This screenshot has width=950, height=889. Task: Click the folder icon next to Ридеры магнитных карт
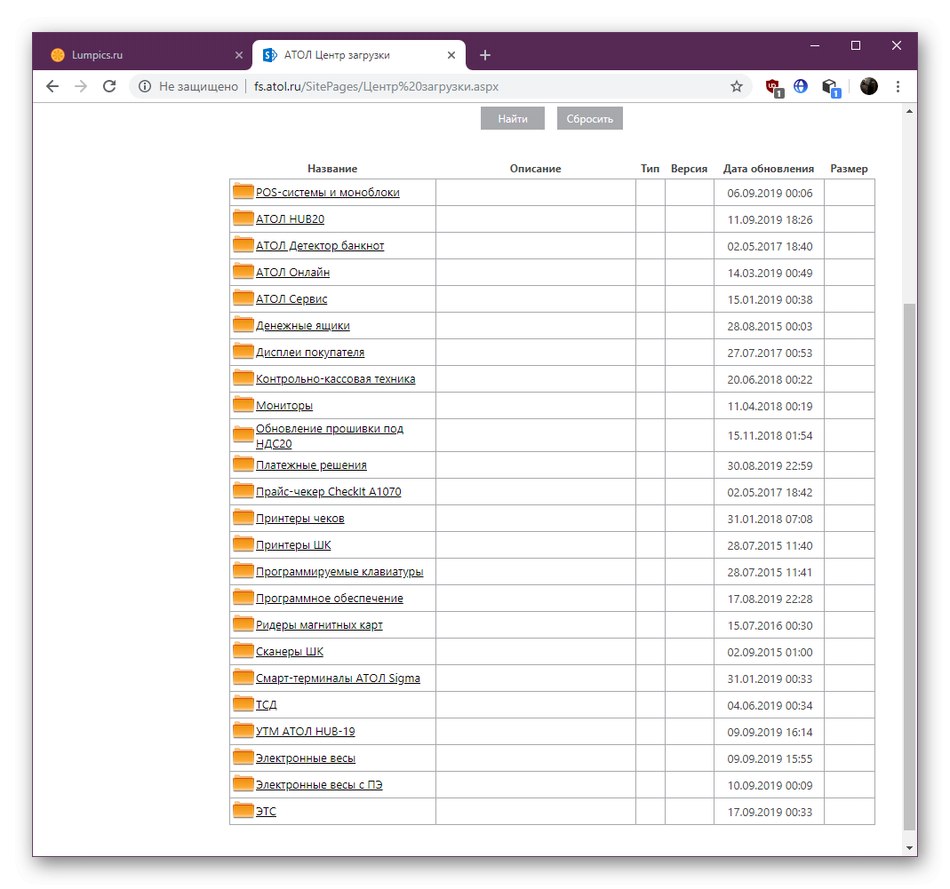(x=243, y=624)
